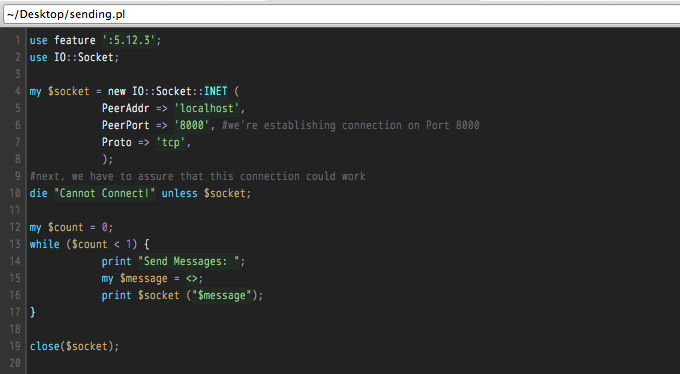Image resolution: width=680 pixels, height=374 pixels.
Task: Click PeerPort on line 6
Action: pyautogui.click(x=126, y=125)
